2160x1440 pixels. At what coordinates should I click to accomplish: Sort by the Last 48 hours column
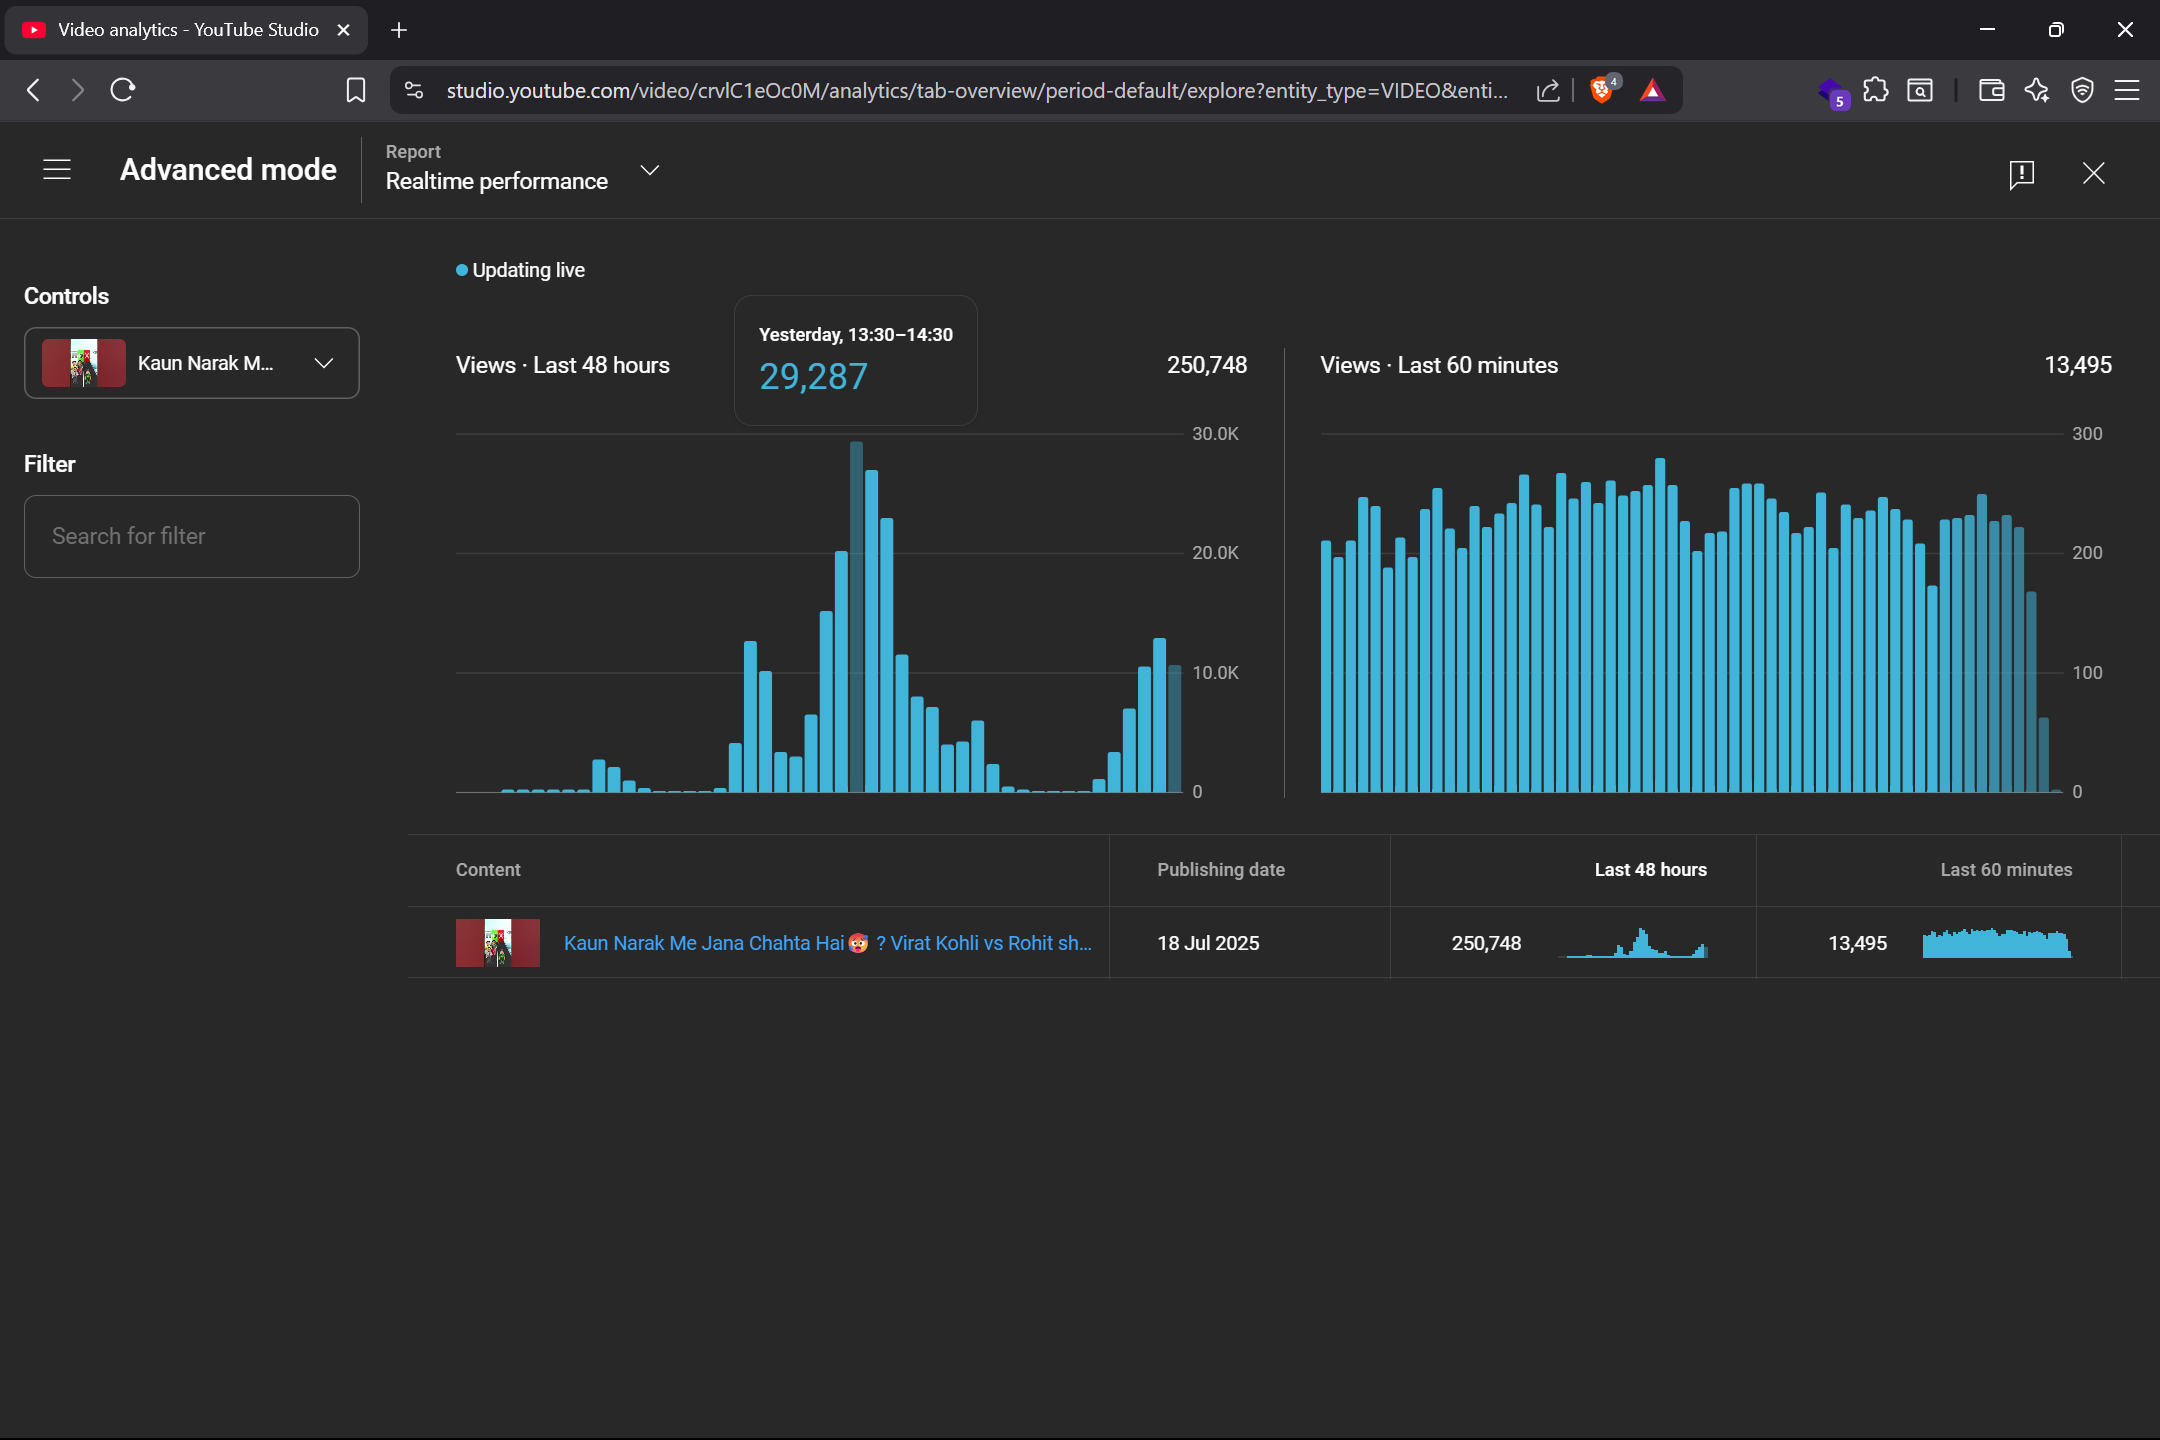click(1650, 870)
